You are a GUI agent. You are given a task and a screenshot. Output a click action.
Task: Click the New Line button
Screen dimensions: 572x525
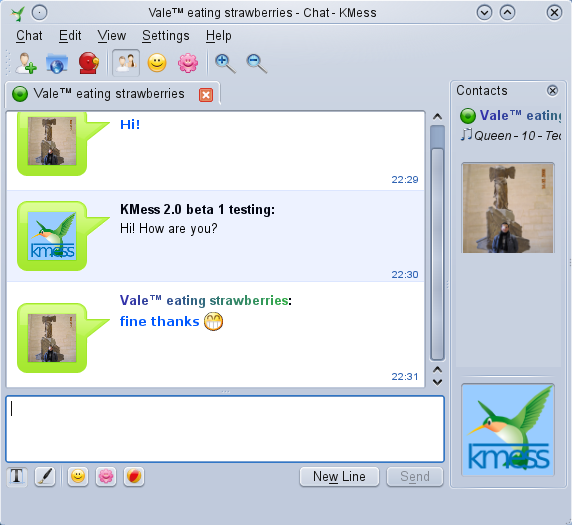pos(339,477)
